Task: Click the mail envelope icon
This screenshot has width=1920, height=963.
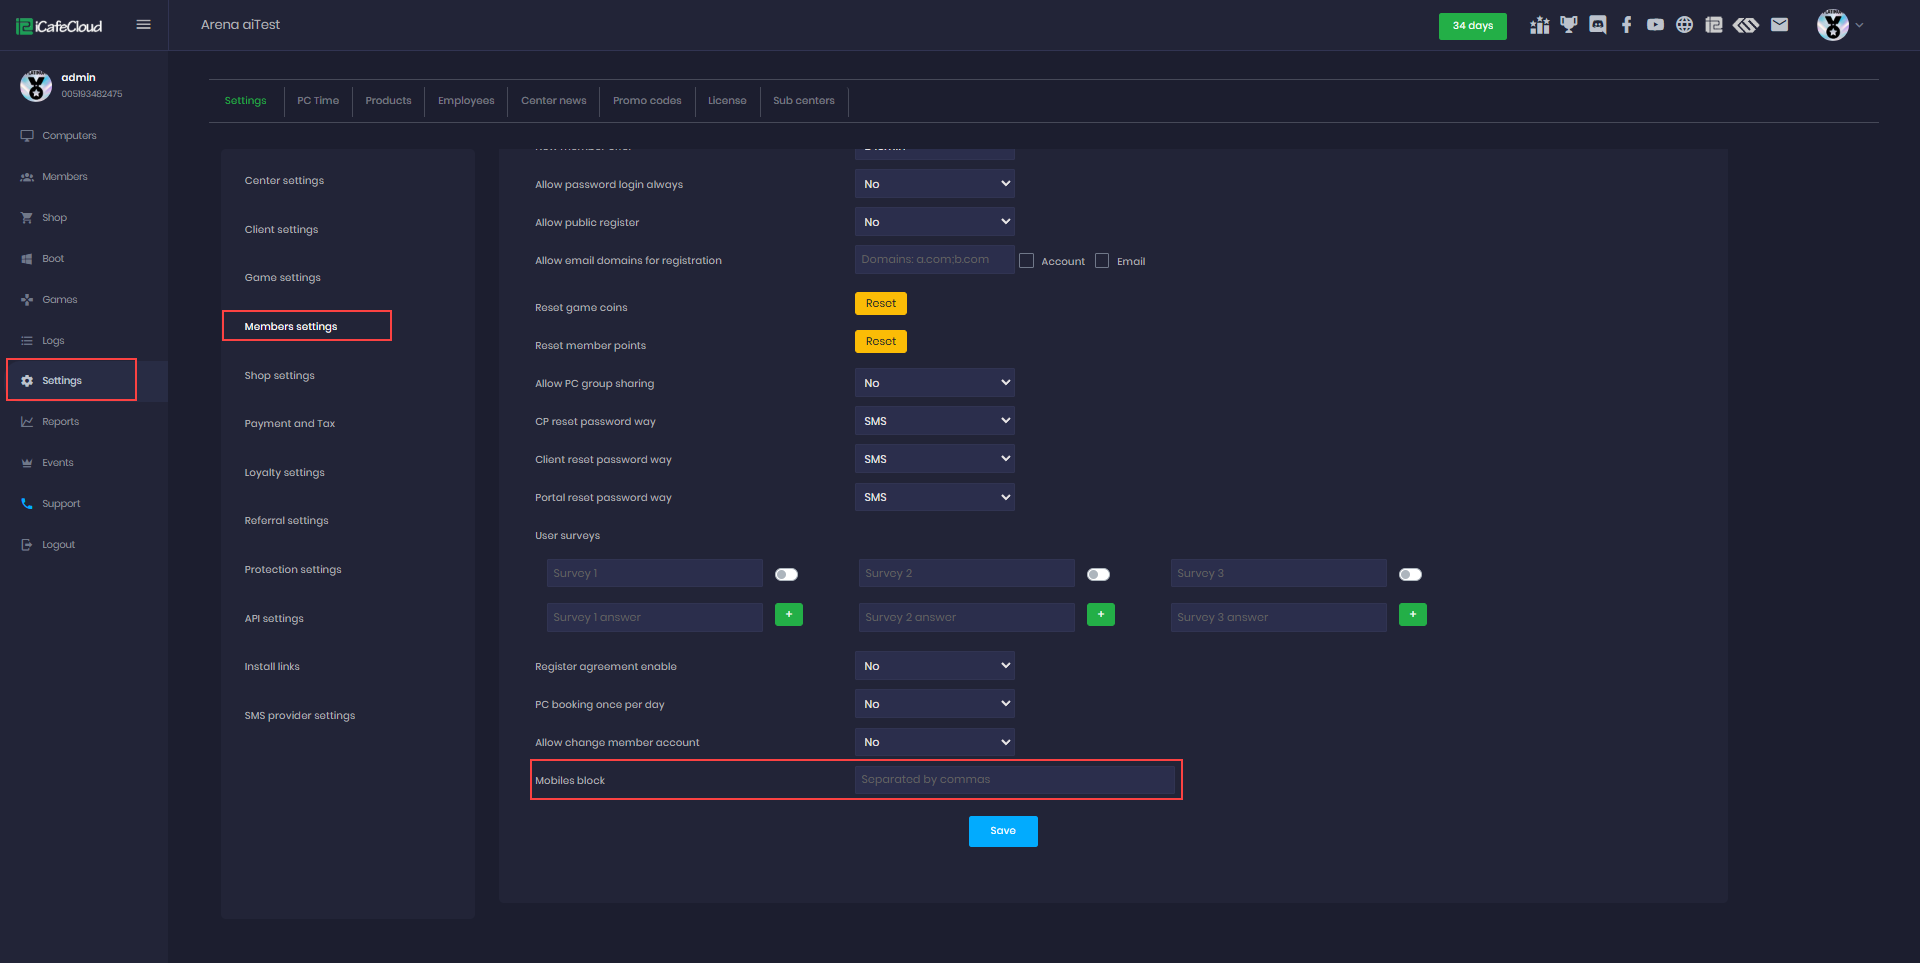Action: pos(1779,25)
